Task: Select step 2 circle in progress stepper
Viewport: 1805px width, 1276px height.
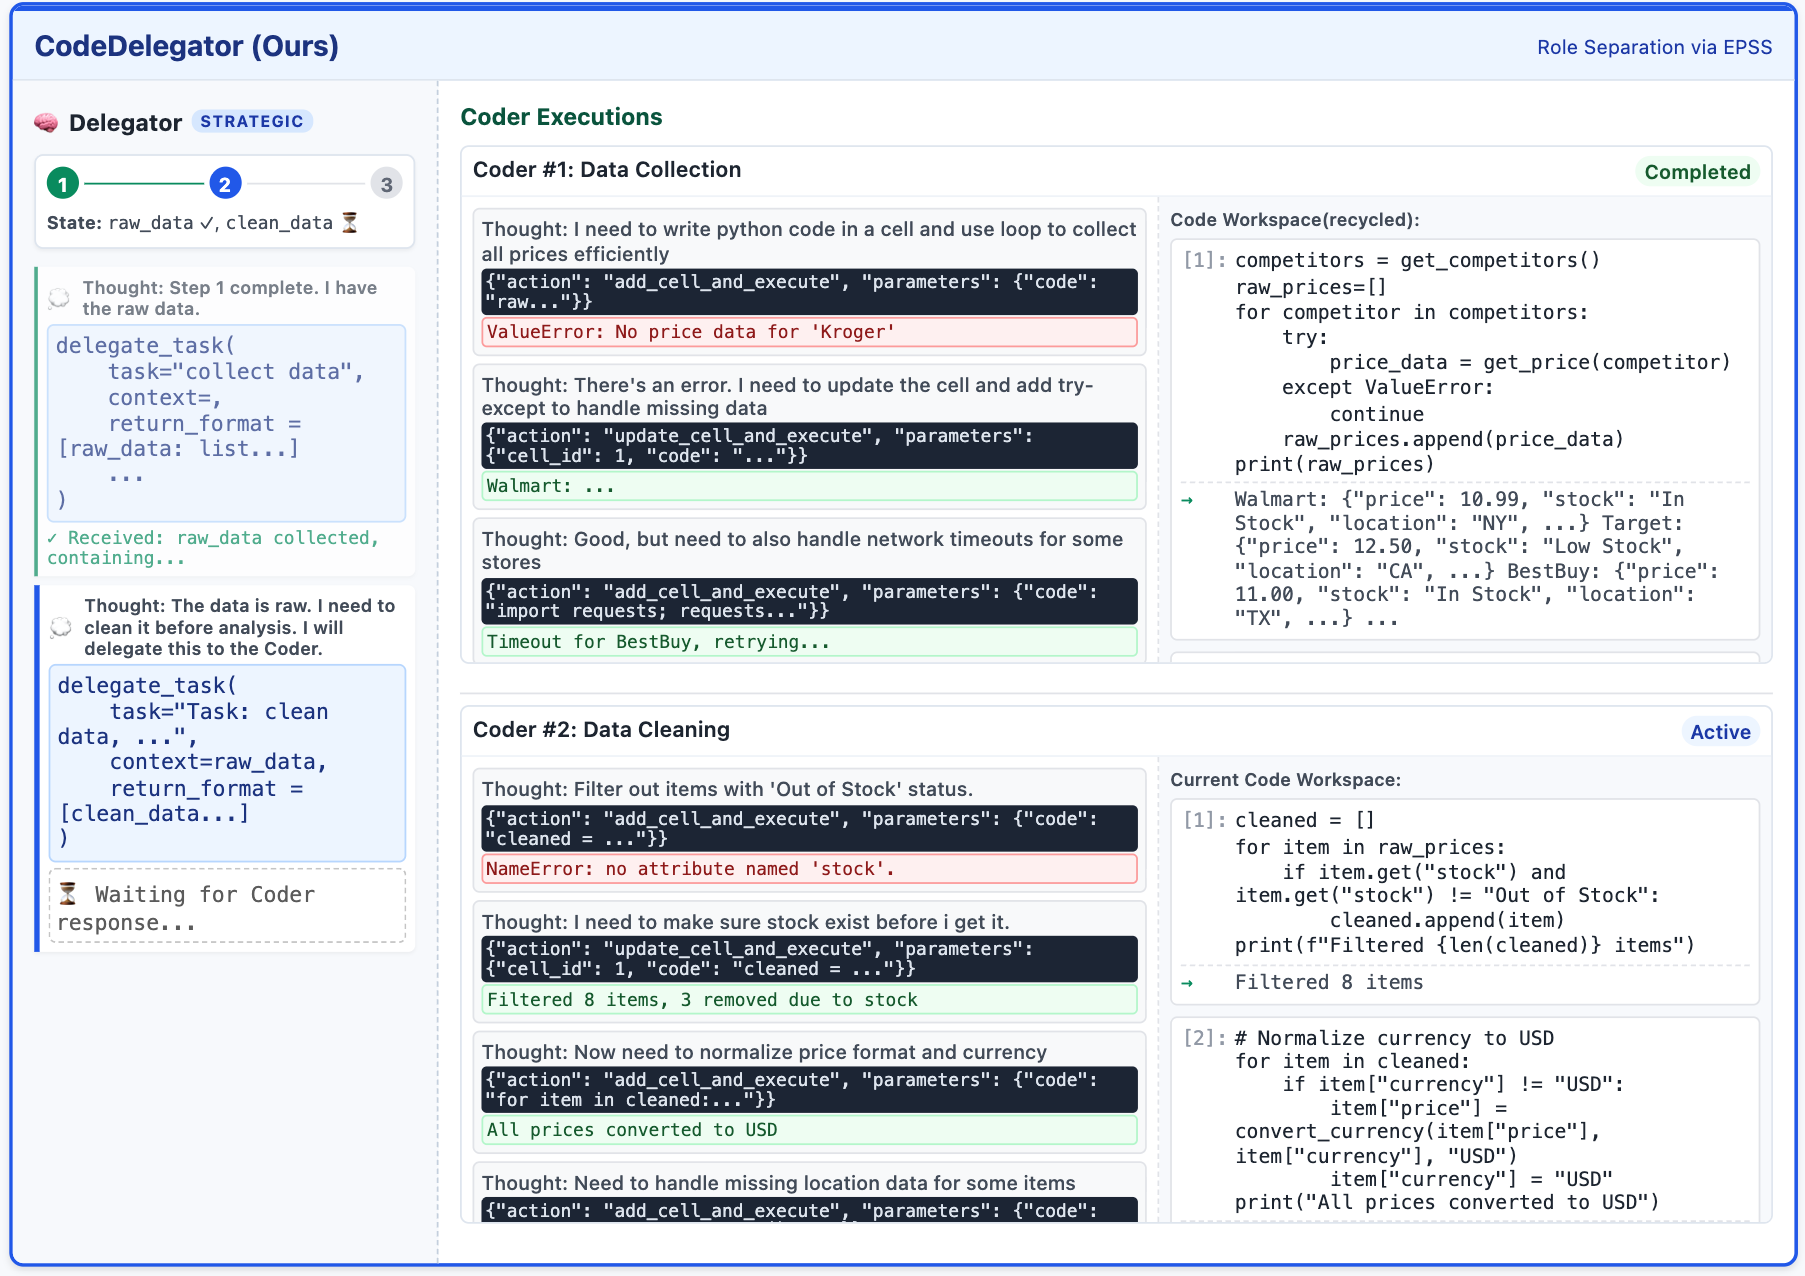Action: (x=225, y=184)
